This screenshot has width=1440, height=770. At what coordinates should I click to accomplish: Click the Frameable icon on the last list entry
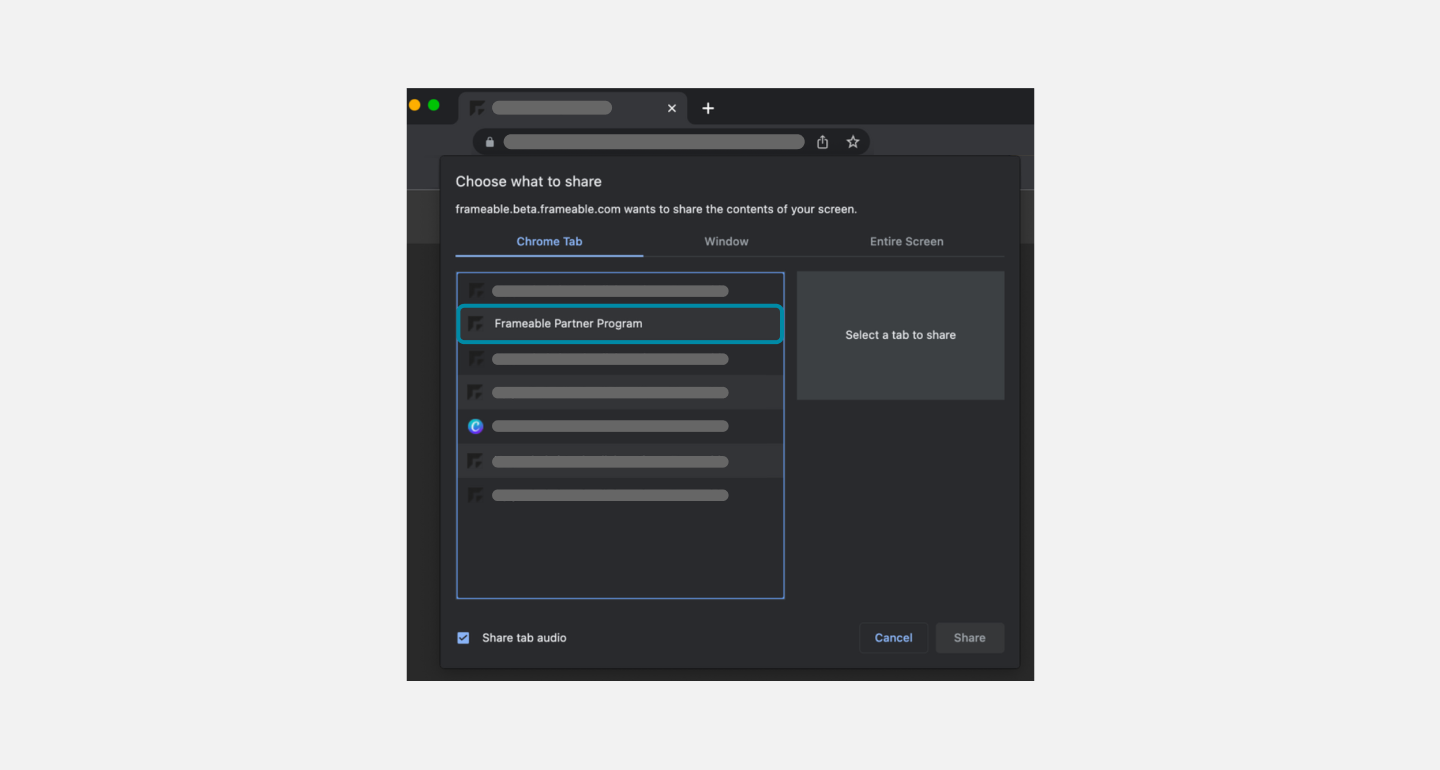pyautogui.click(x=476, y=495)
